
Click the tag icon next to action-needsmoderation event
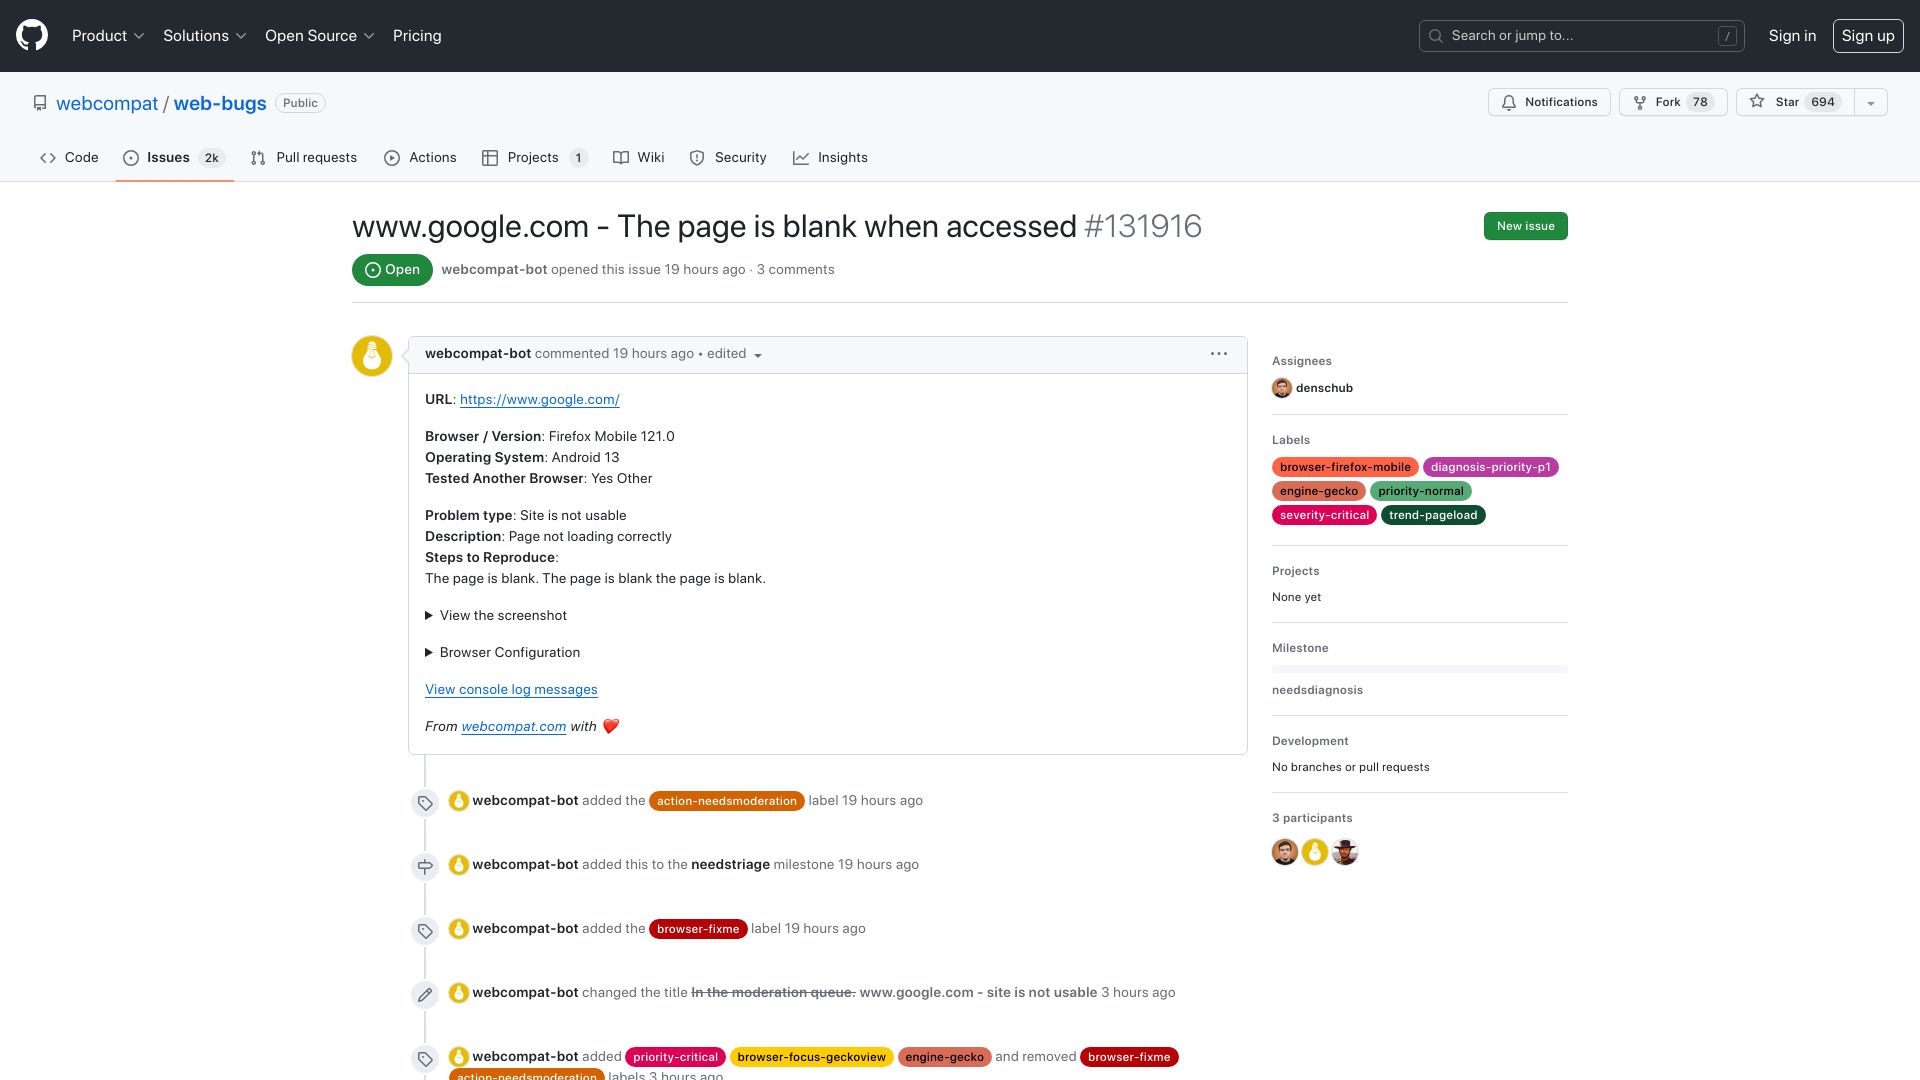point(425,803)
